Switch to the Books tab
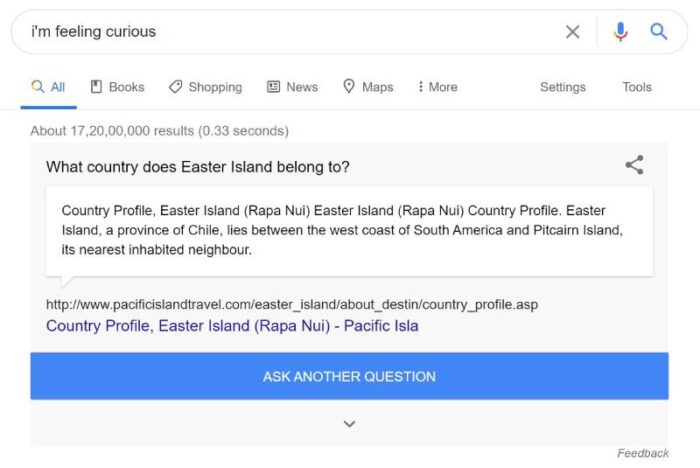 [117, 87]
